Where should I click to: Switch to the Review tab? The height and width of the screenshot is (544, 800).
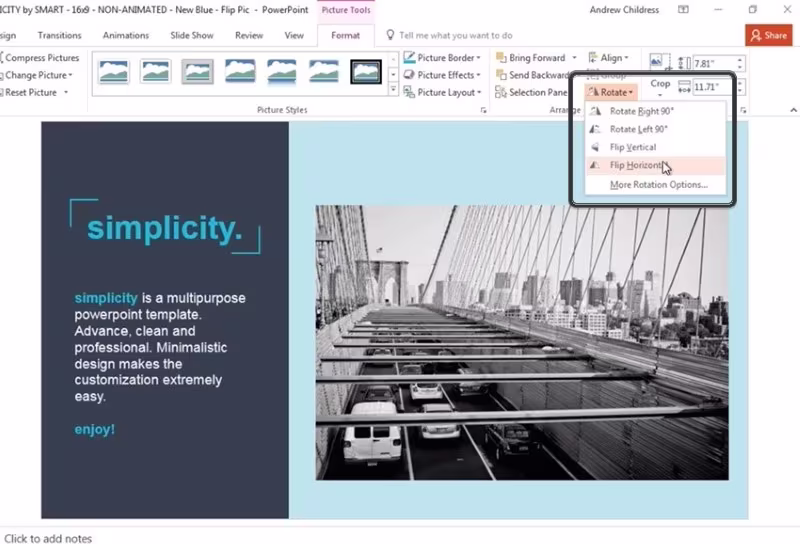click(x=249, y=35)
